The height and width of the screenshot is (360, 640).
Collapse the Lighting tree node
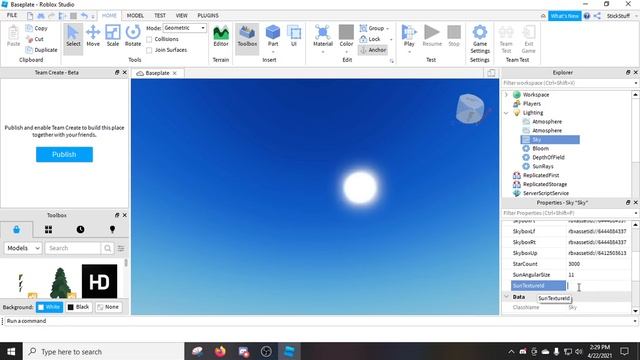[507, 113]
